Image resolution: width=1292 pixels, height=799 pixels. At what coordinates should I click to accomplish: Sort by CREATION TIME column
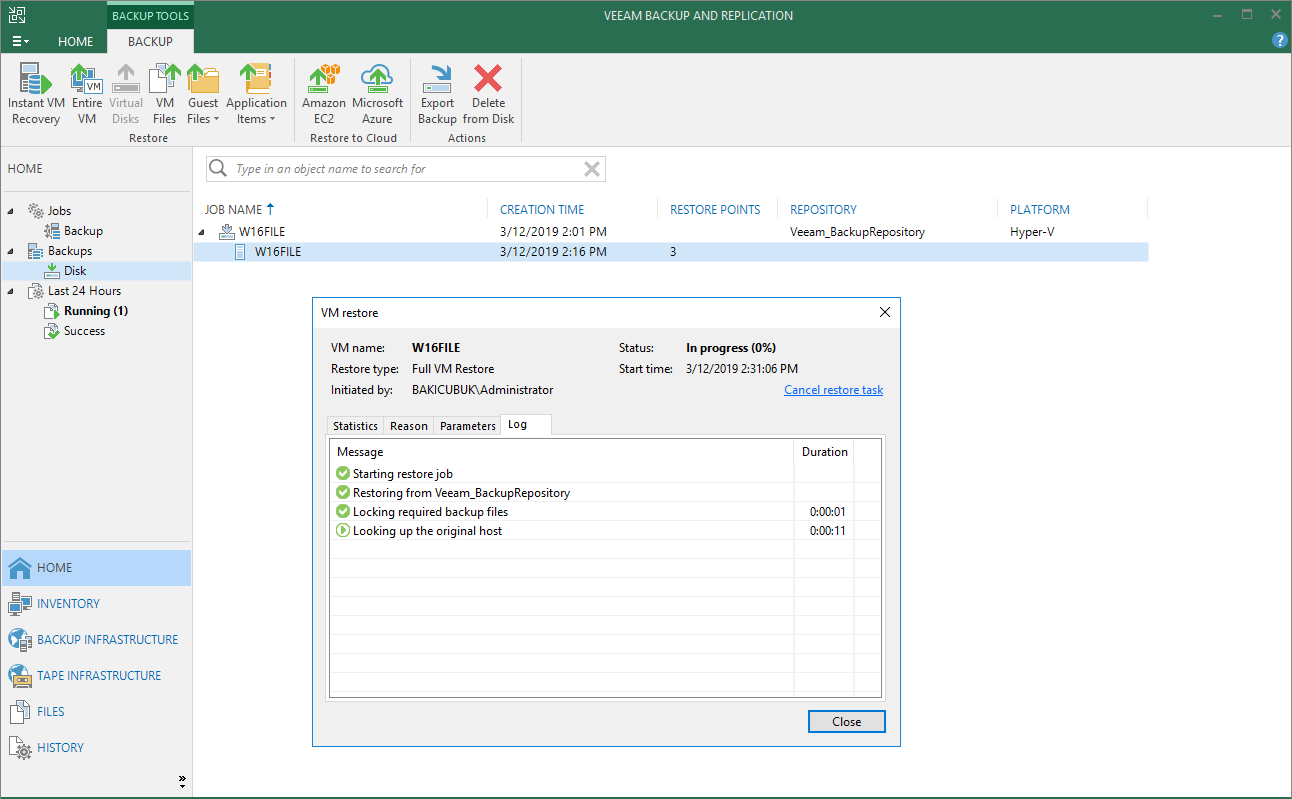coord(542,210)
